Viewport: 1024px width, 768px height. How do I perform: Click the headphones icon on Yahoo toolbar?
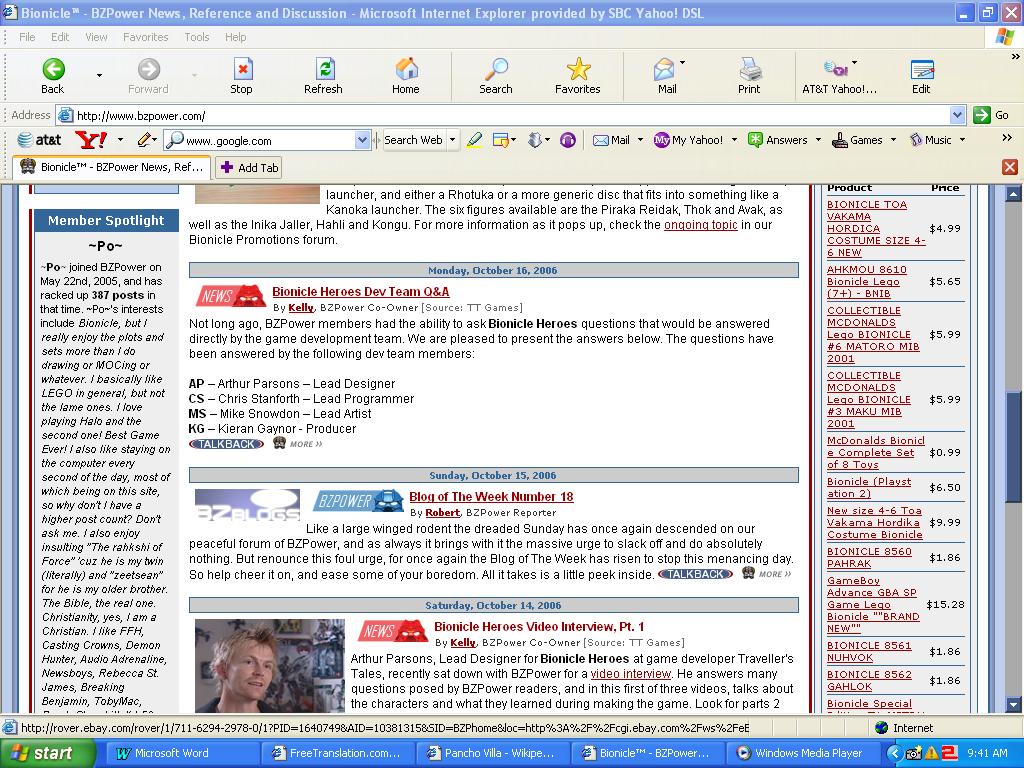click(568, 139)
